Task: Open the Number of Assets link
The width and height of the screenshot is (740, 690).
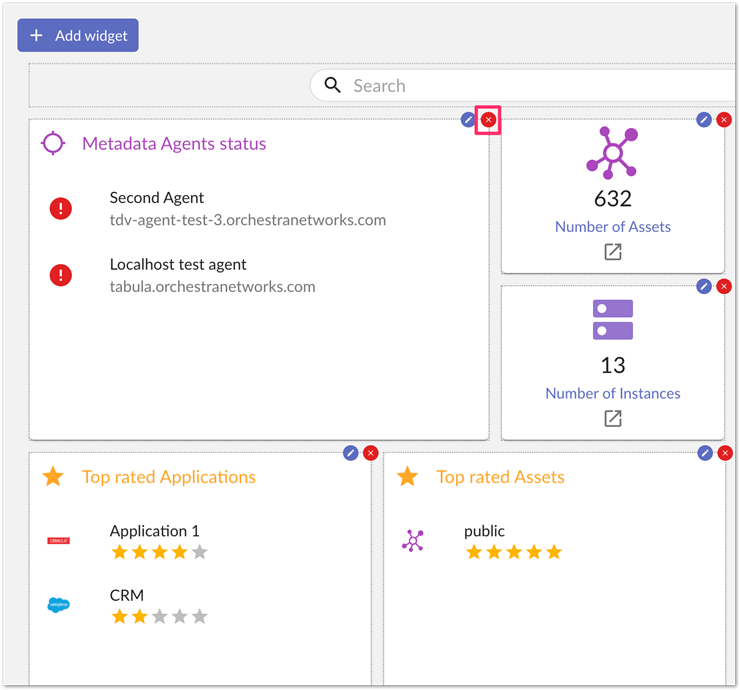Action: [613, 227]
